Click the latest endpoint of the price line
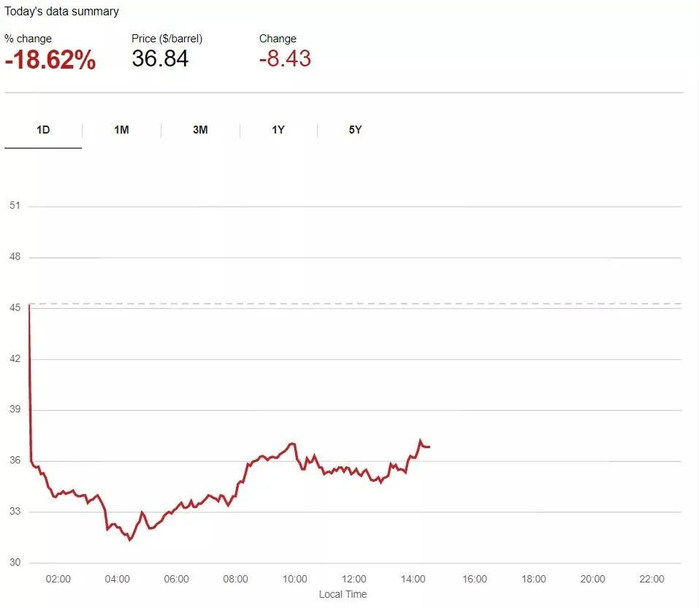The height and width of the screenshot is (608, 700). (x=429, y=446)
